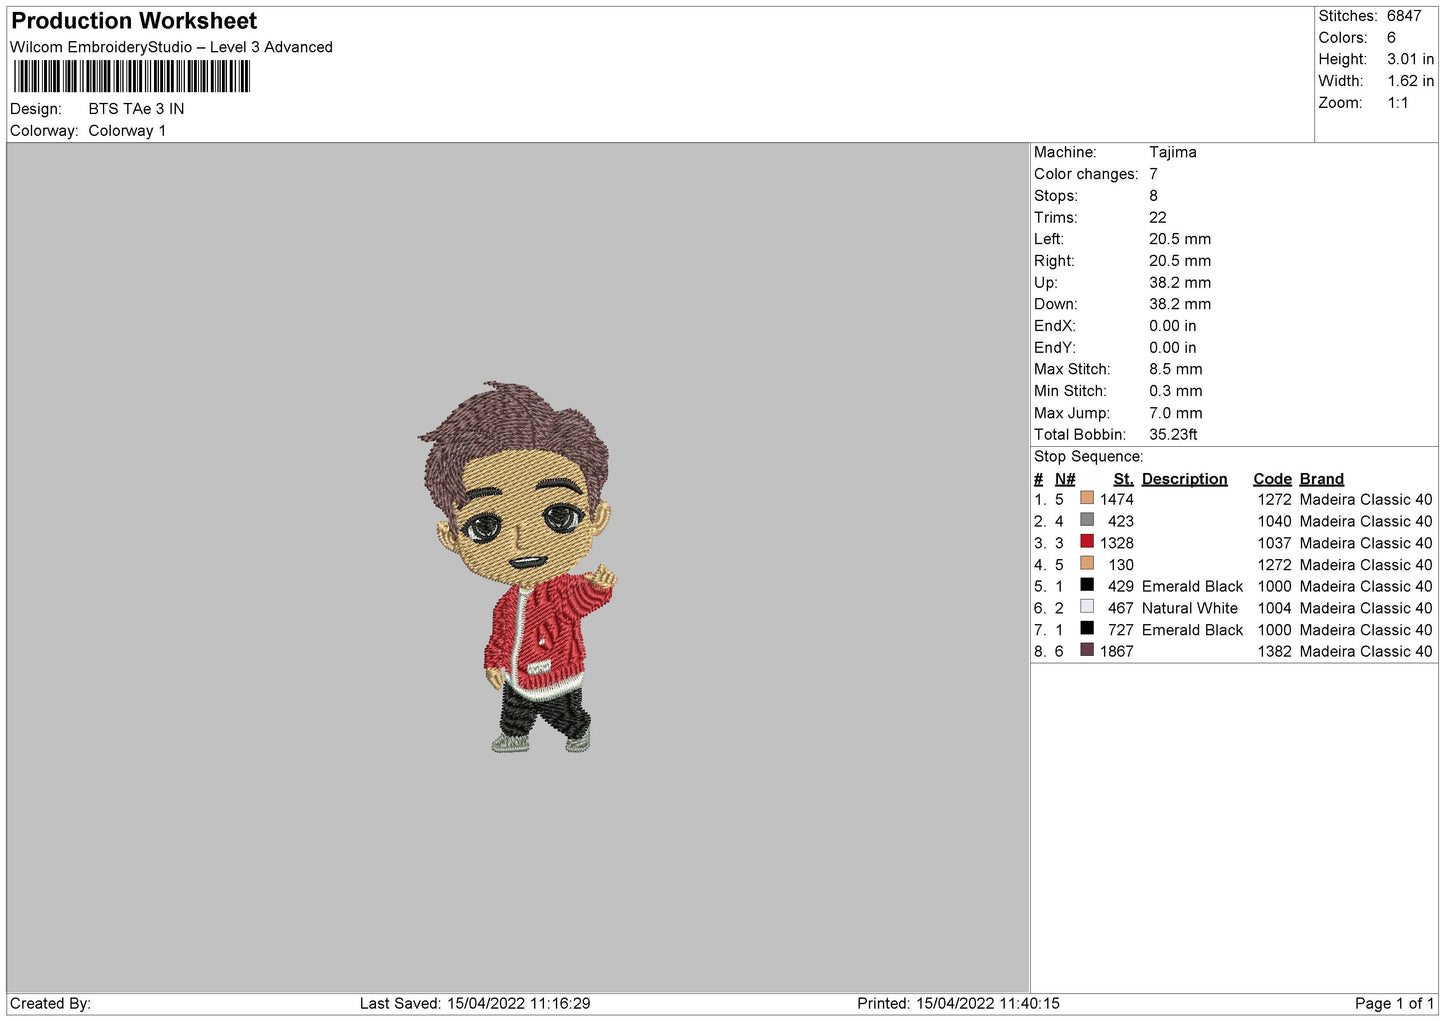Click stitch count 1474 in row 1

[x=1117, y=499]
